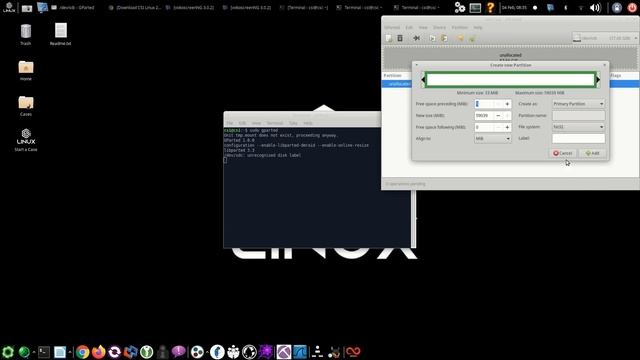Open the Trash desktop icon
This screenshot has width=640, height=360.
(26, 34)
